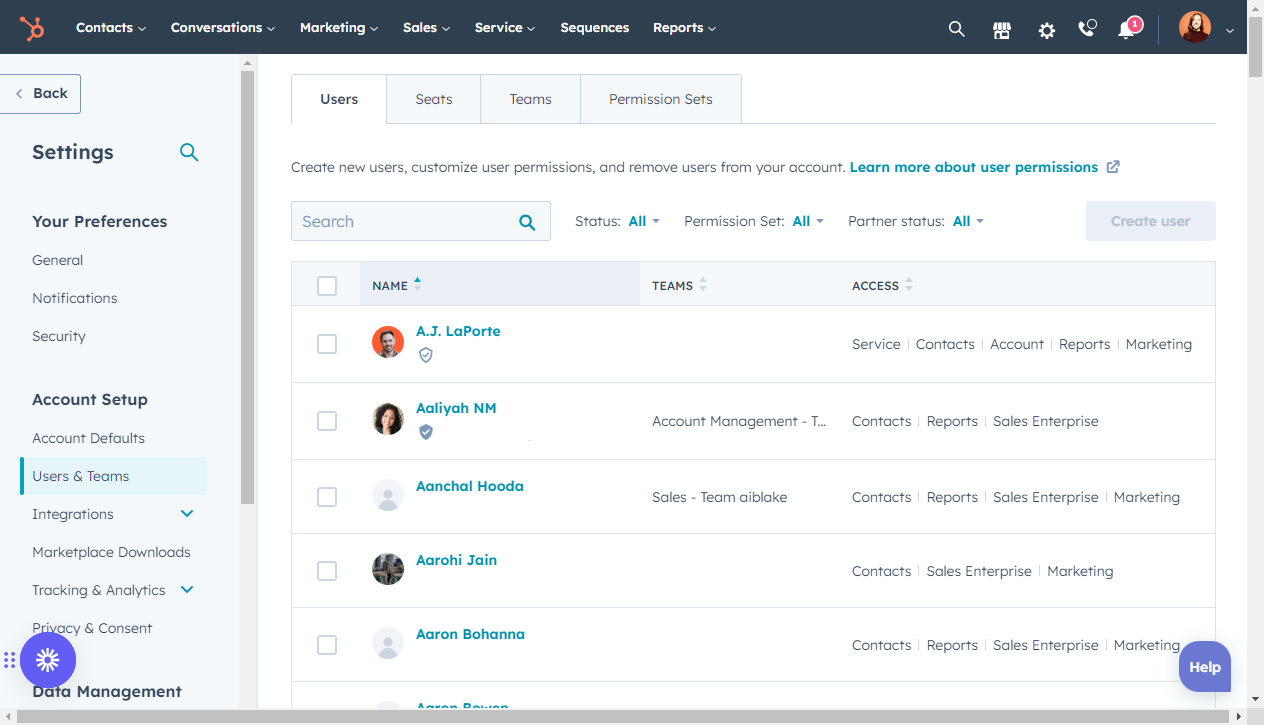This screenshot has height=725, width=1264.
Task: Click into the user Search field
Action: point(421,221)
